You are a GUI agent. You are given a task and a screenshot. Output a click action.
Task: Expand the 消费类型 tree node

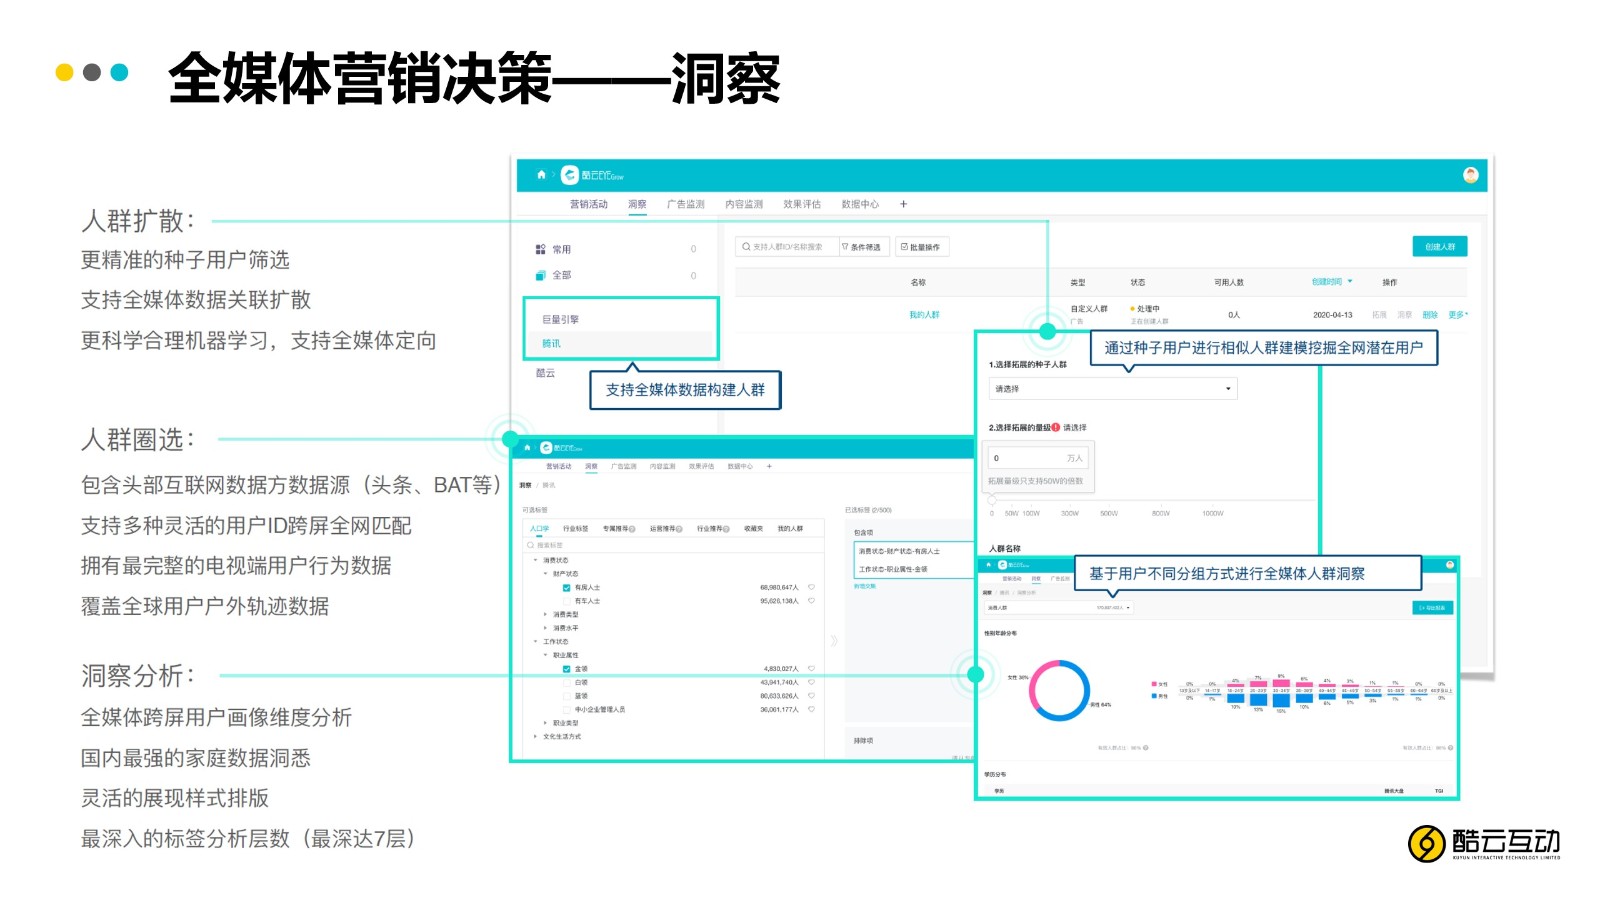(x=545, y=614)
